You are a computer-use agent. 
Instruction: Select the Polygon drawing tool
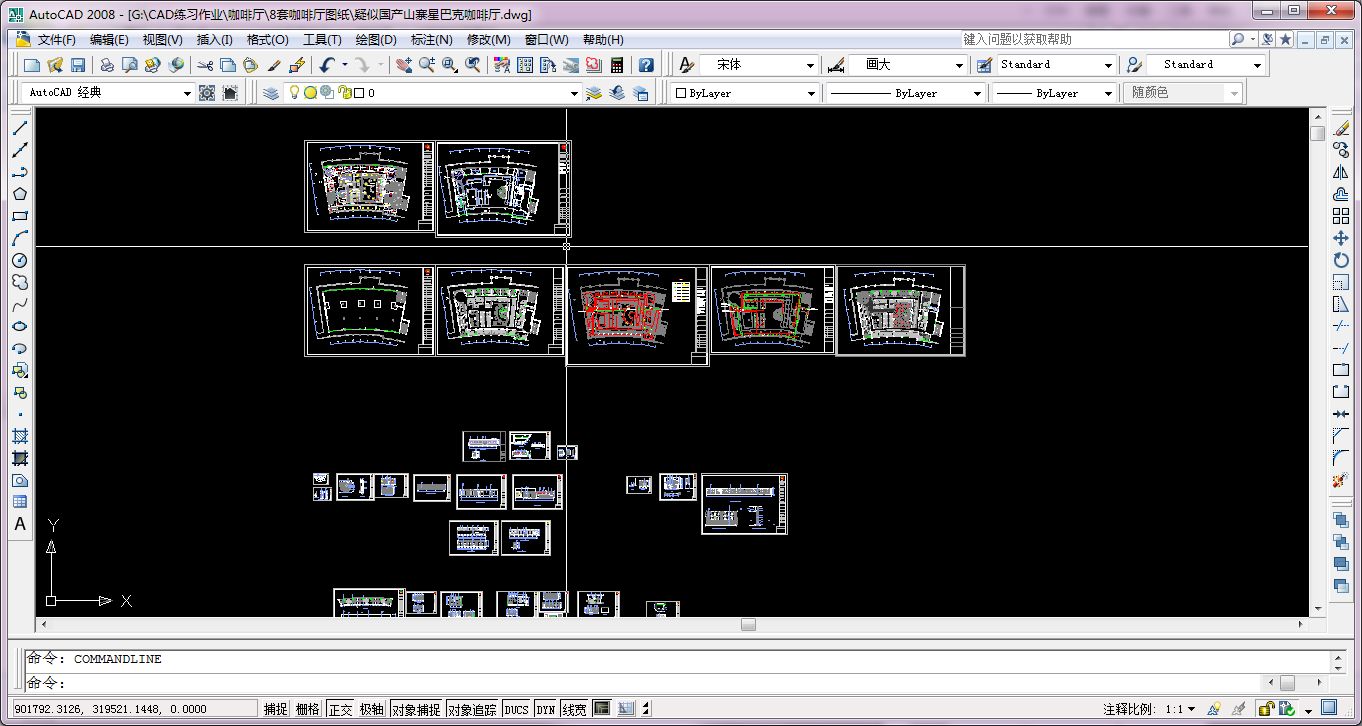tap(20, 194)
